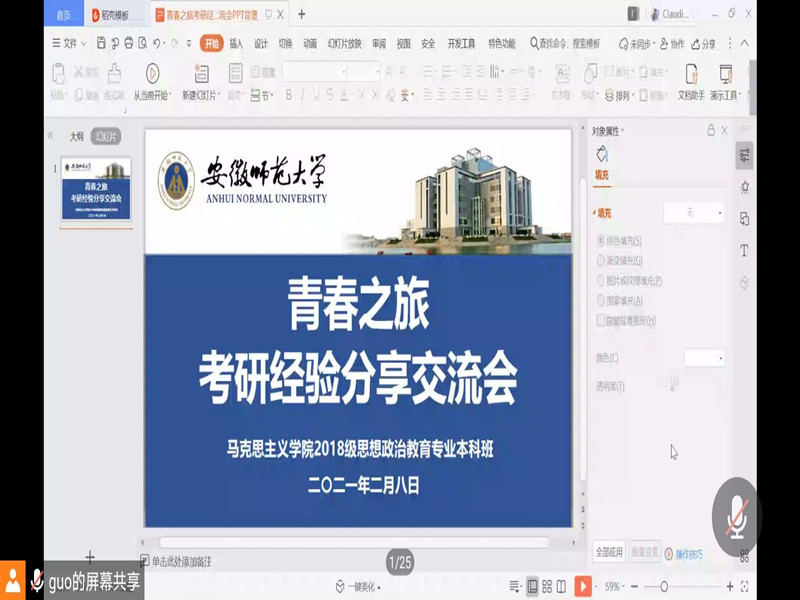Viewport: 800px width, 600px height.
Task: Click the 文档助手 document assistant icon
Action: [691, 73]
